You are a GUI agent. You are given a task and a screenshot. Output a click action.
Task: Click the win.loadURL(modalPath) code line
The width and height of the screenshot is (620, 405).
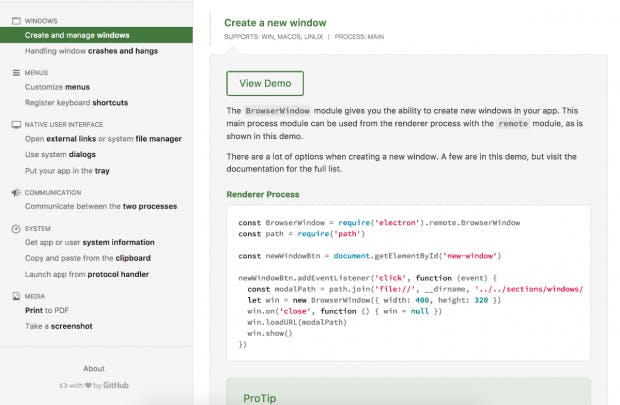pos(297,322)
